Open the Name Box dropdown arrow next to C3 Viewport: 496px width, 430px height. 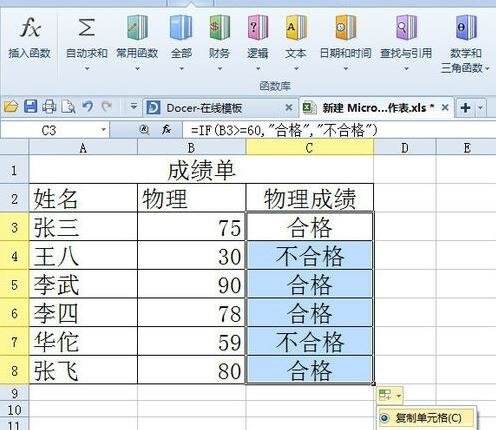[103, 129]
